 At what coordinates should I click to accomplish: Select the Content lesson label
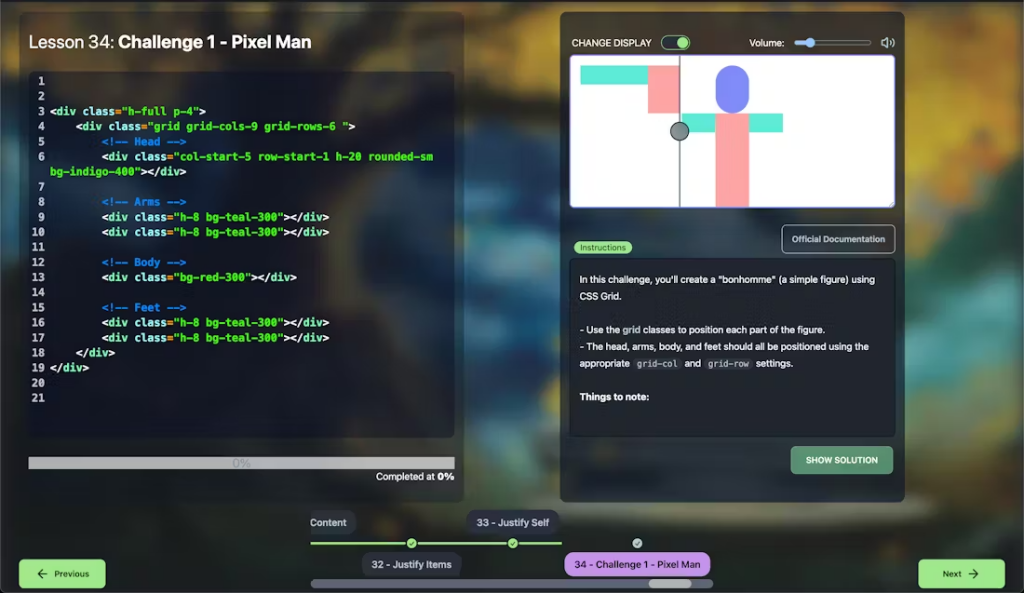tap(329, 522)
